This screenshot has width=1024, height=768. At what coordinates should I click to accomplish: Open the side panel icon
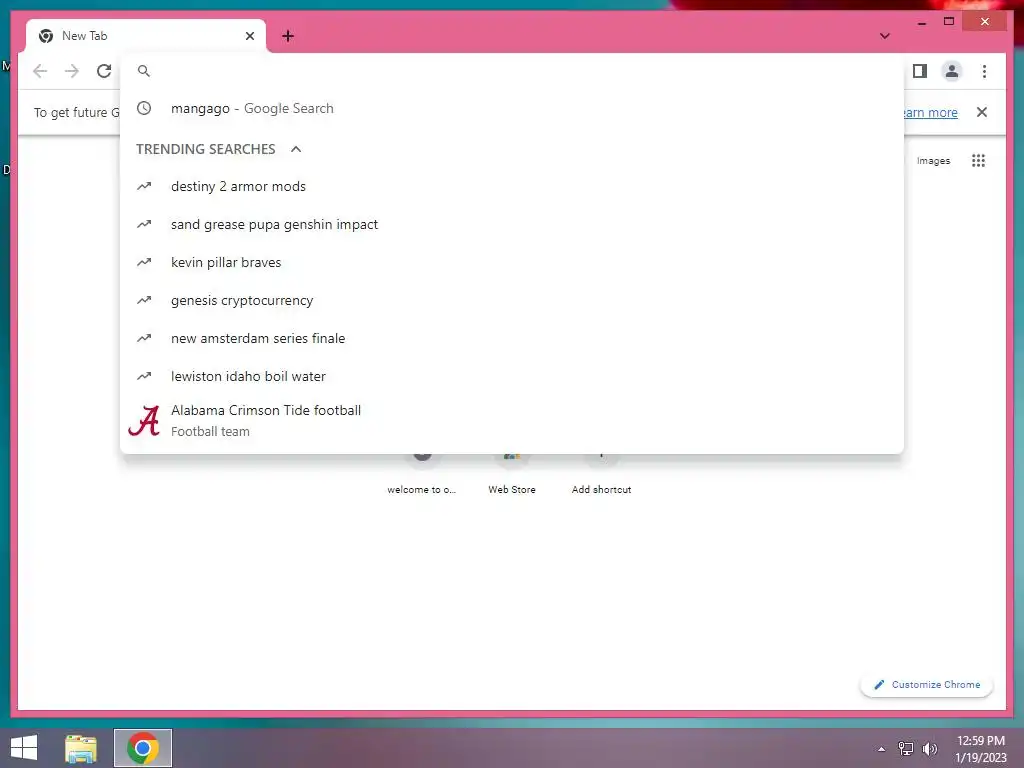920,71
